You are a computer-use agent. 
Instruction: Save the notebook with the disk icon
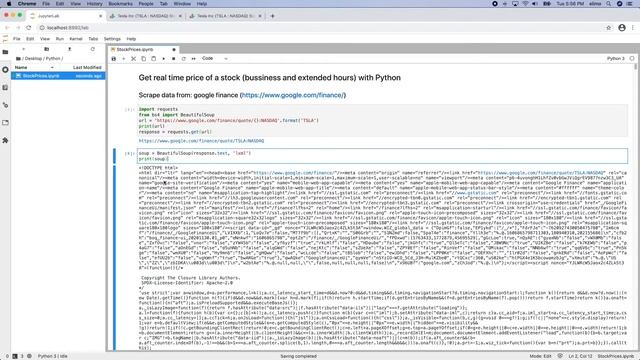(114, 59)
